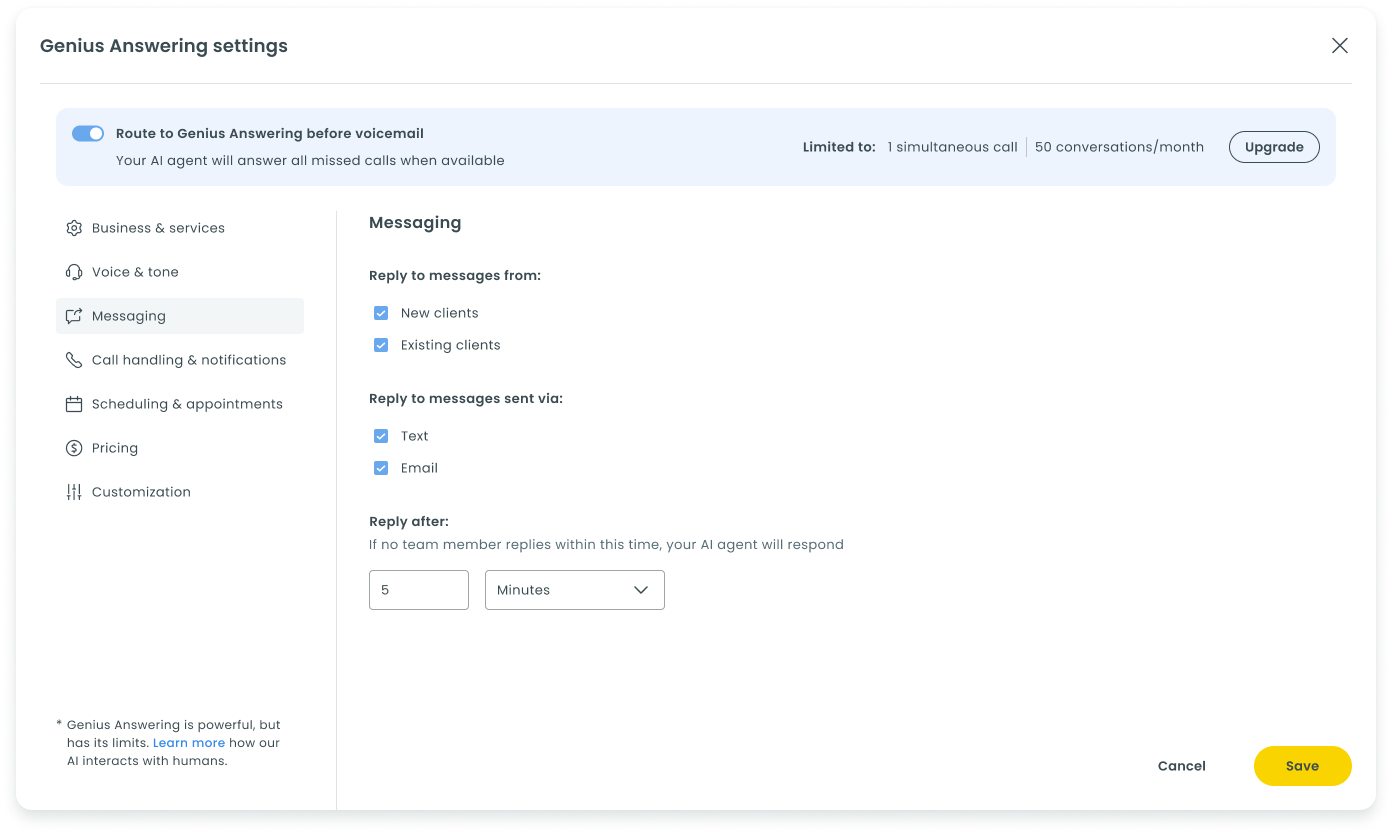
Task: Open the Minutes time-unit dropdown
Action: pos(575,590)
